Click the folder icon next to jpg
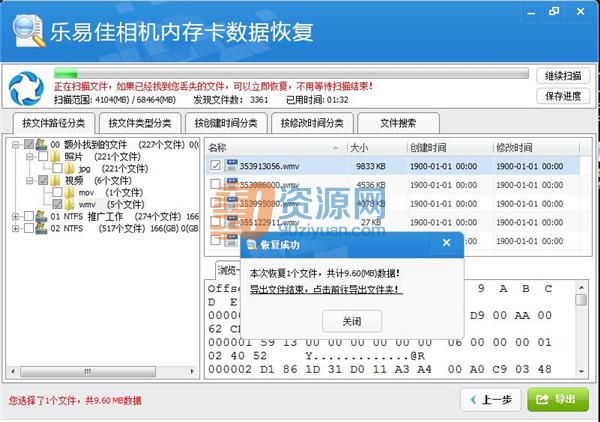This screenshot has width=600, height=422. 70,168
